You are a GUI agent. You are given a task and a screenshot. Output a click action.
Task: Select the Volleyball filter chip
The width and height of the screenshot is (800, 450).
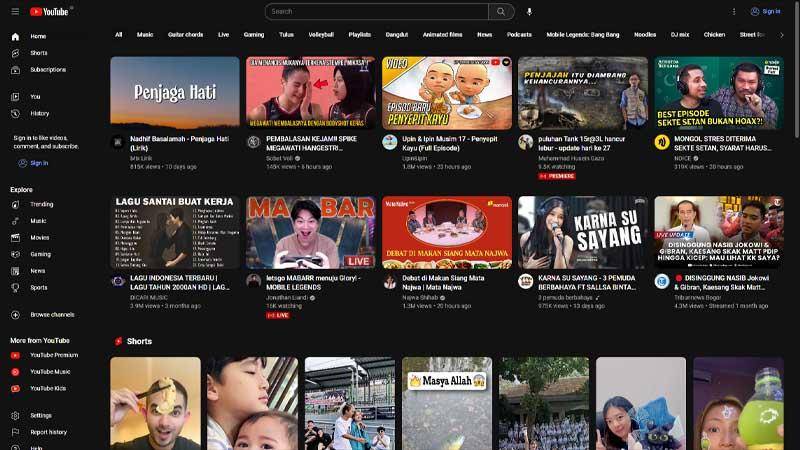[x=321, y=35]
